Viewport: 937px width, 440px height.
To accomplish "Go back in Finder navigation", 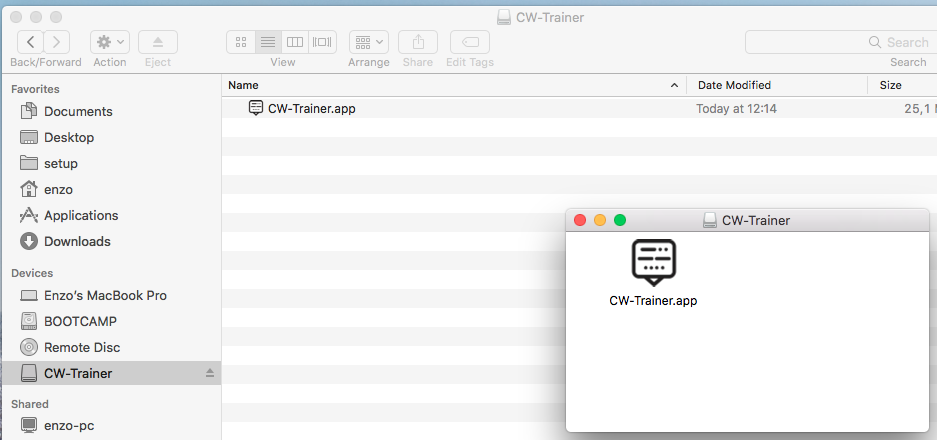I will pyautogui.click(x=30, y=42).
